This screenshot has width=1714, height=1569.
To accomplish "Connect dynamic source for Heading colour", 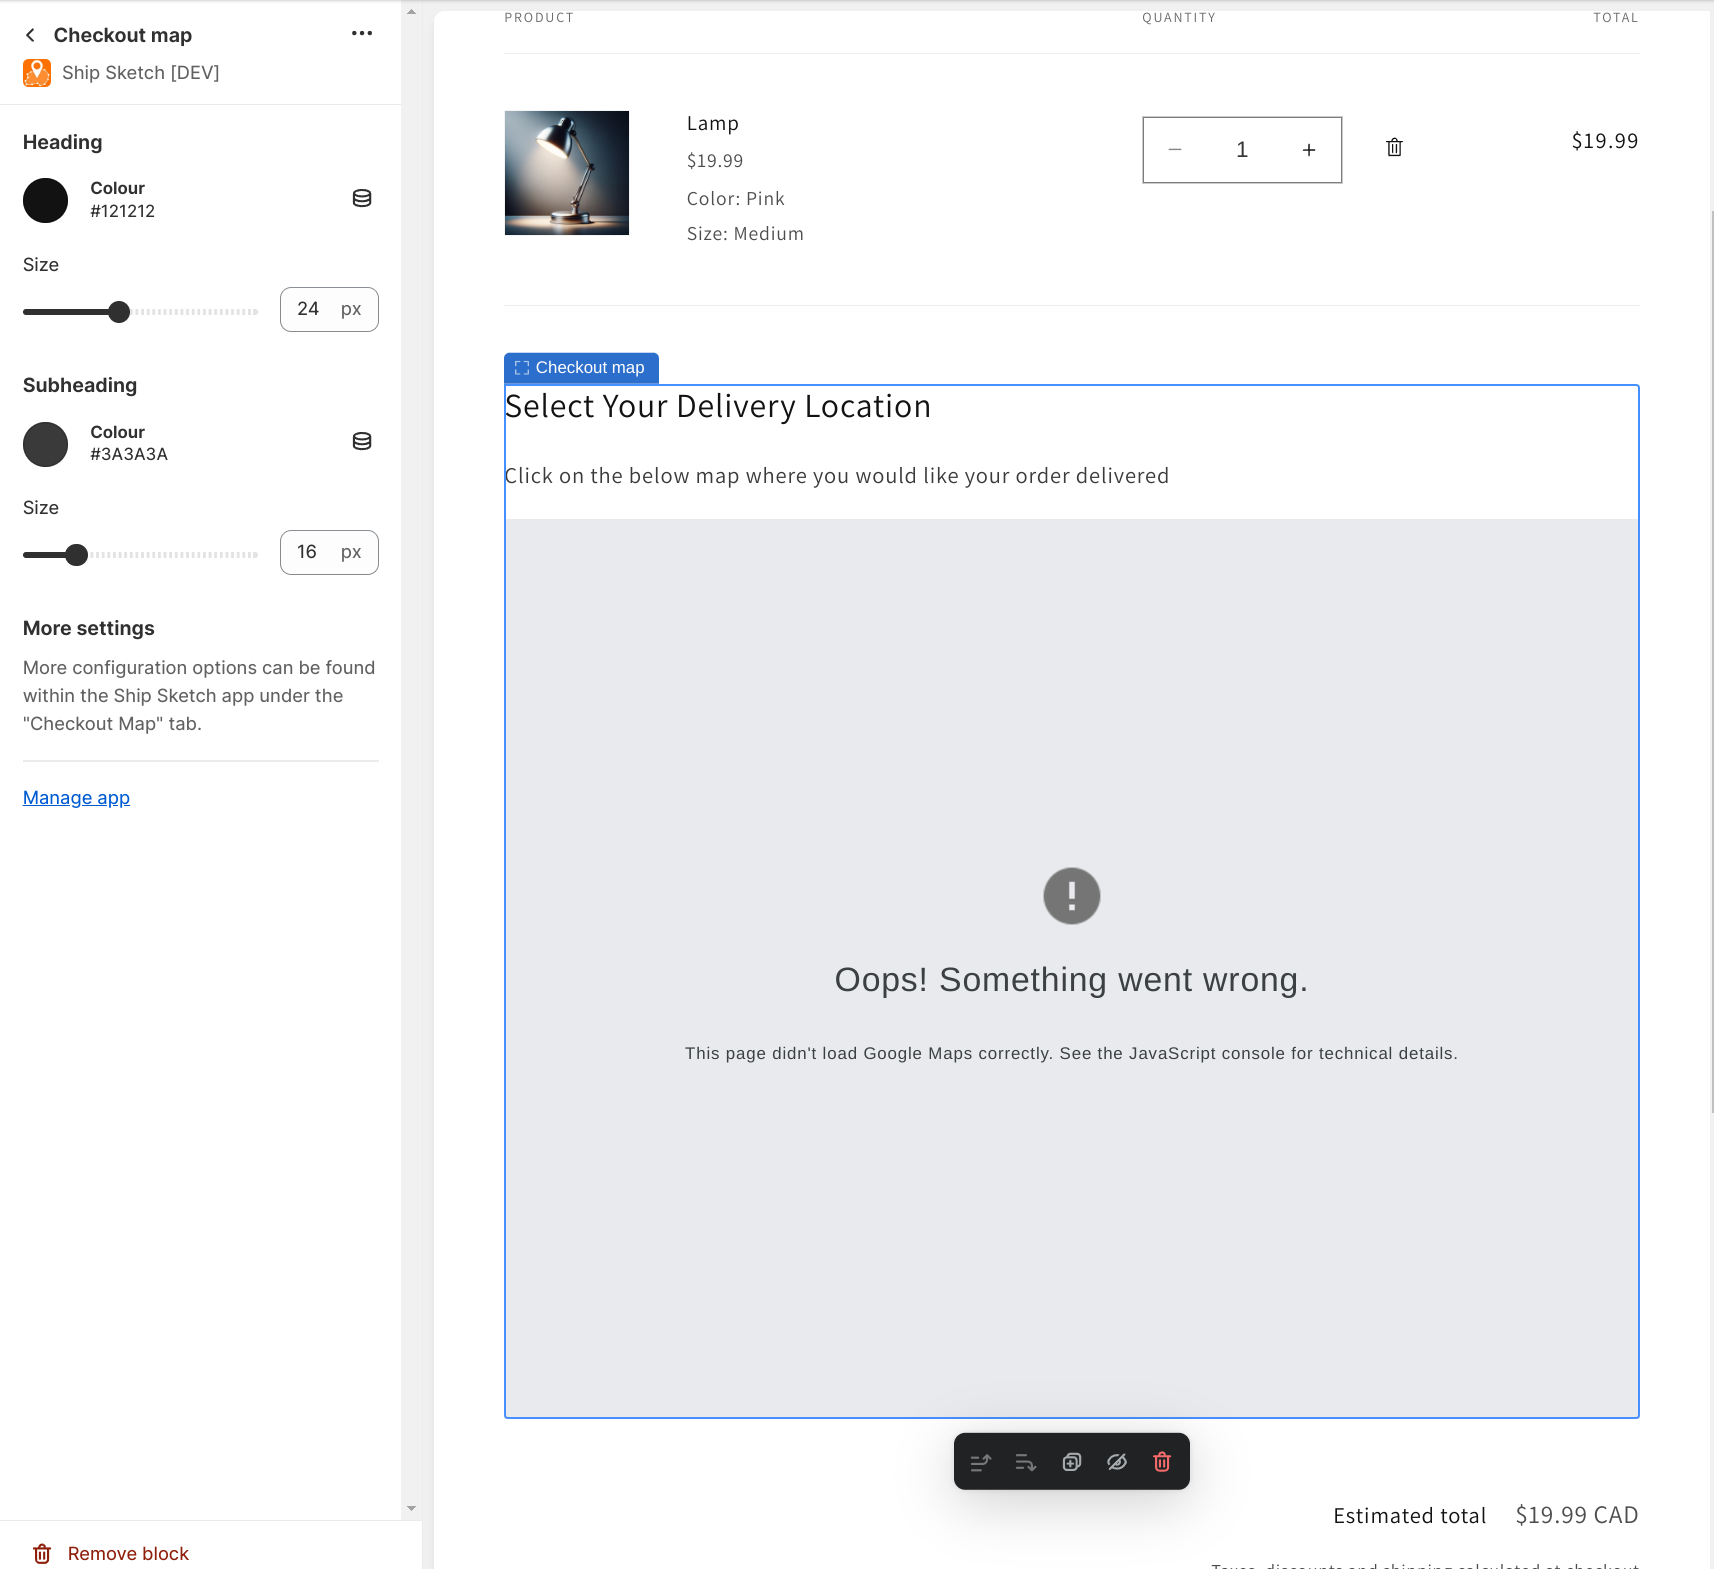I will [362, 198].
